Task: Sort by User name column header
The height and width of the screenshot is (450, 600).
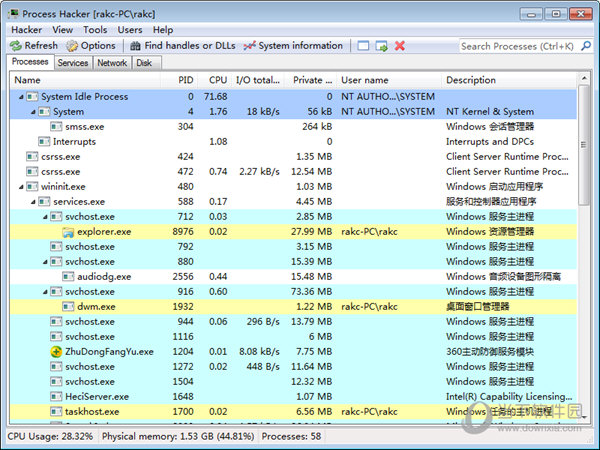Action: [389, 80]
